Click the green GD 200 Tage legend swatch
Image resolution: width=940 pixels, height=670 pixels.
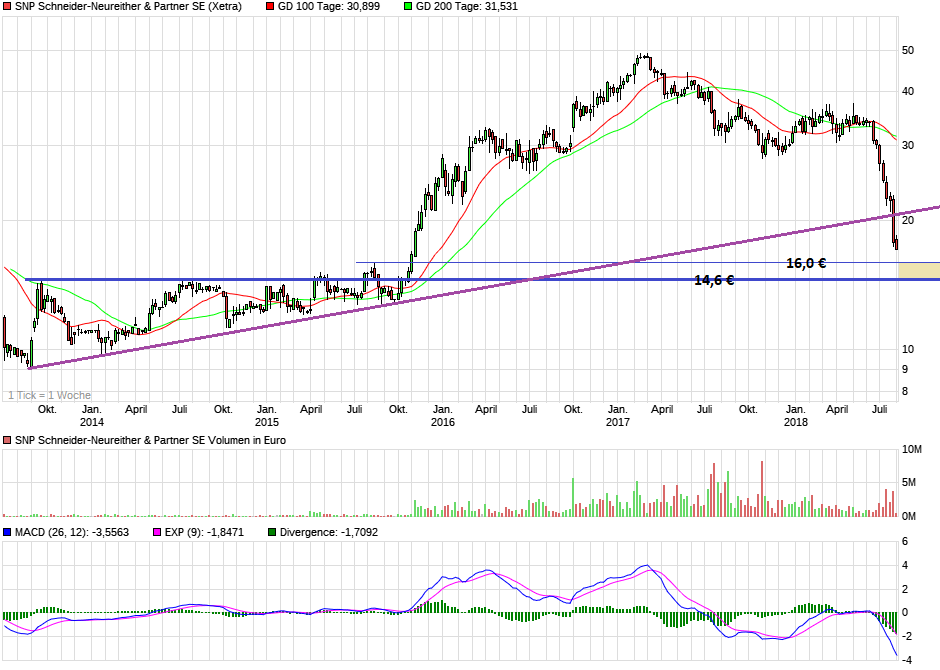(x=408, y=7)
